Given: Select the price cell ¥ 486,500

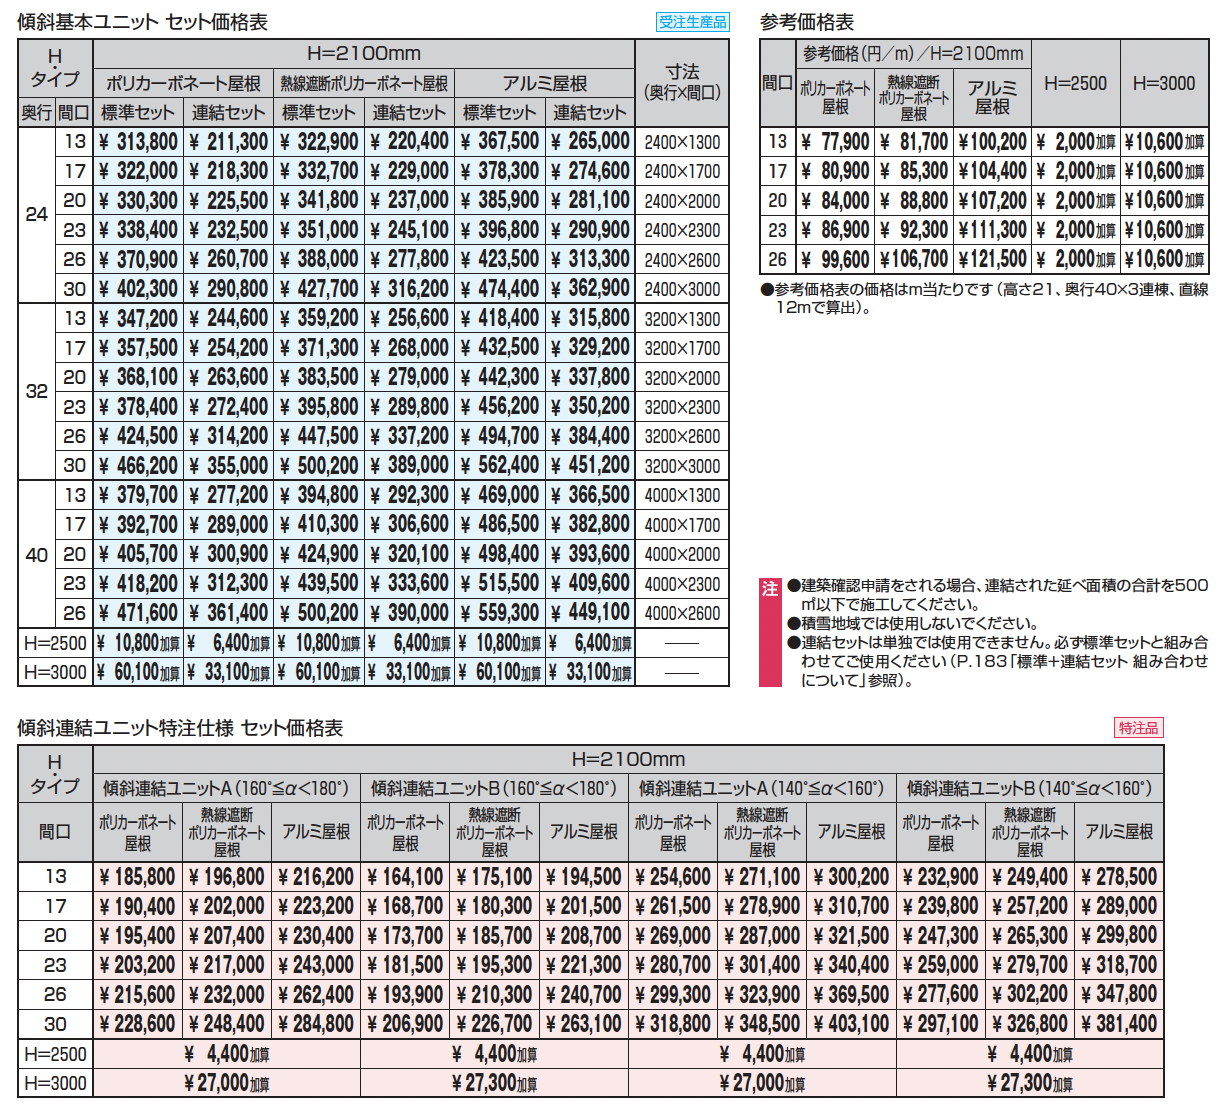Looking at the screenshot, I should coord(500,524).
